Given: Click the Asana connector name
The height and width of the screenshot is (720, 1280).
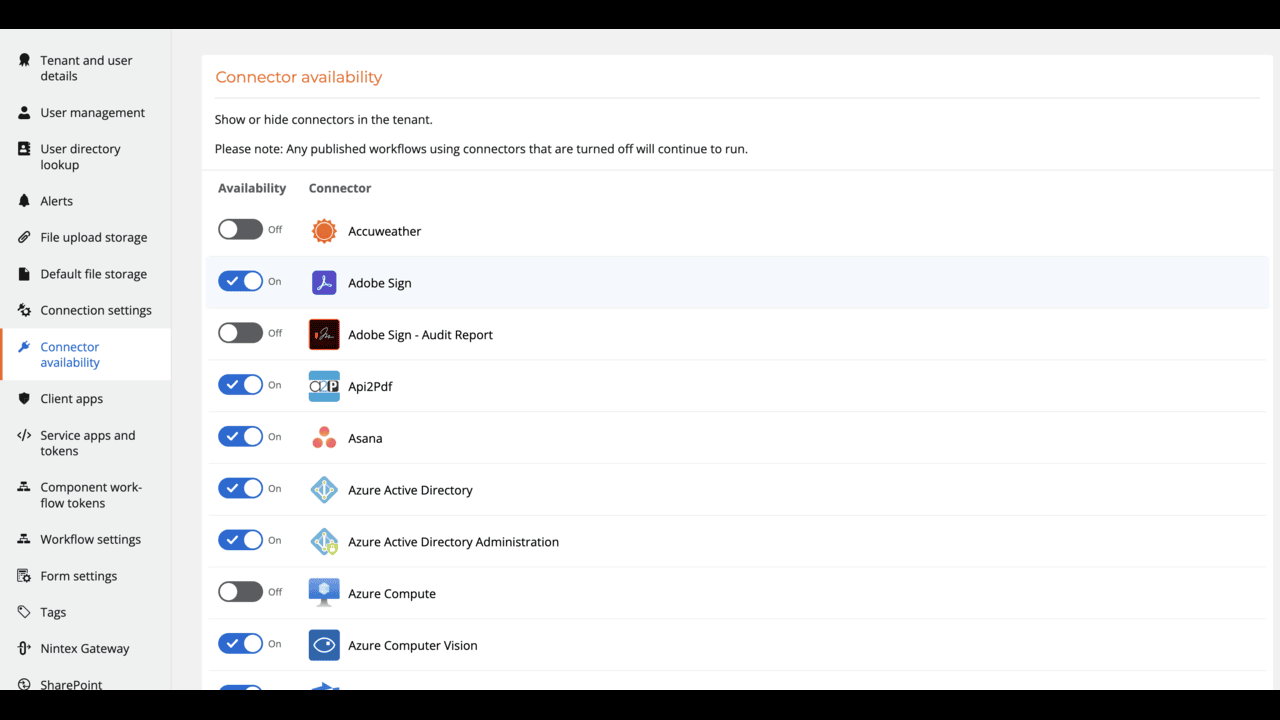Looking at the screenshot, I should pos(365,438).
